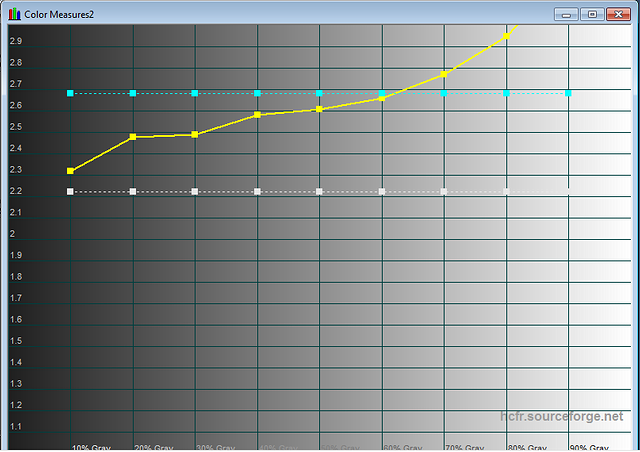
Task: Click the 70% Gray axis label
Action: point(464,448)
